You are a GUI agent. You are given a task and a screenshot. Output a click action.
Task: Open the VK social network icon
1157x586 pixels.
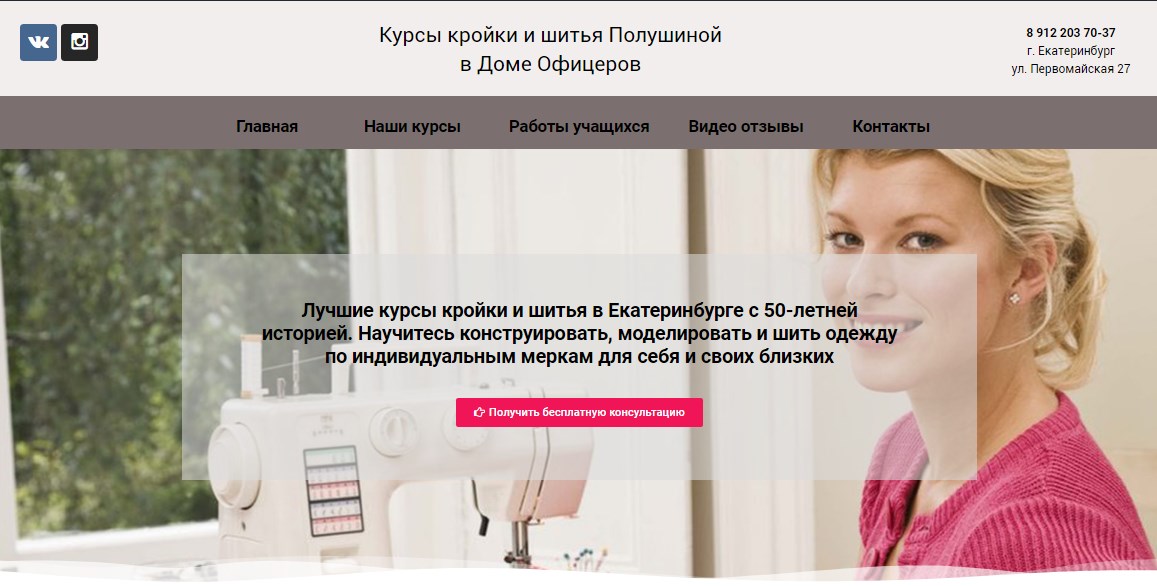38,42
